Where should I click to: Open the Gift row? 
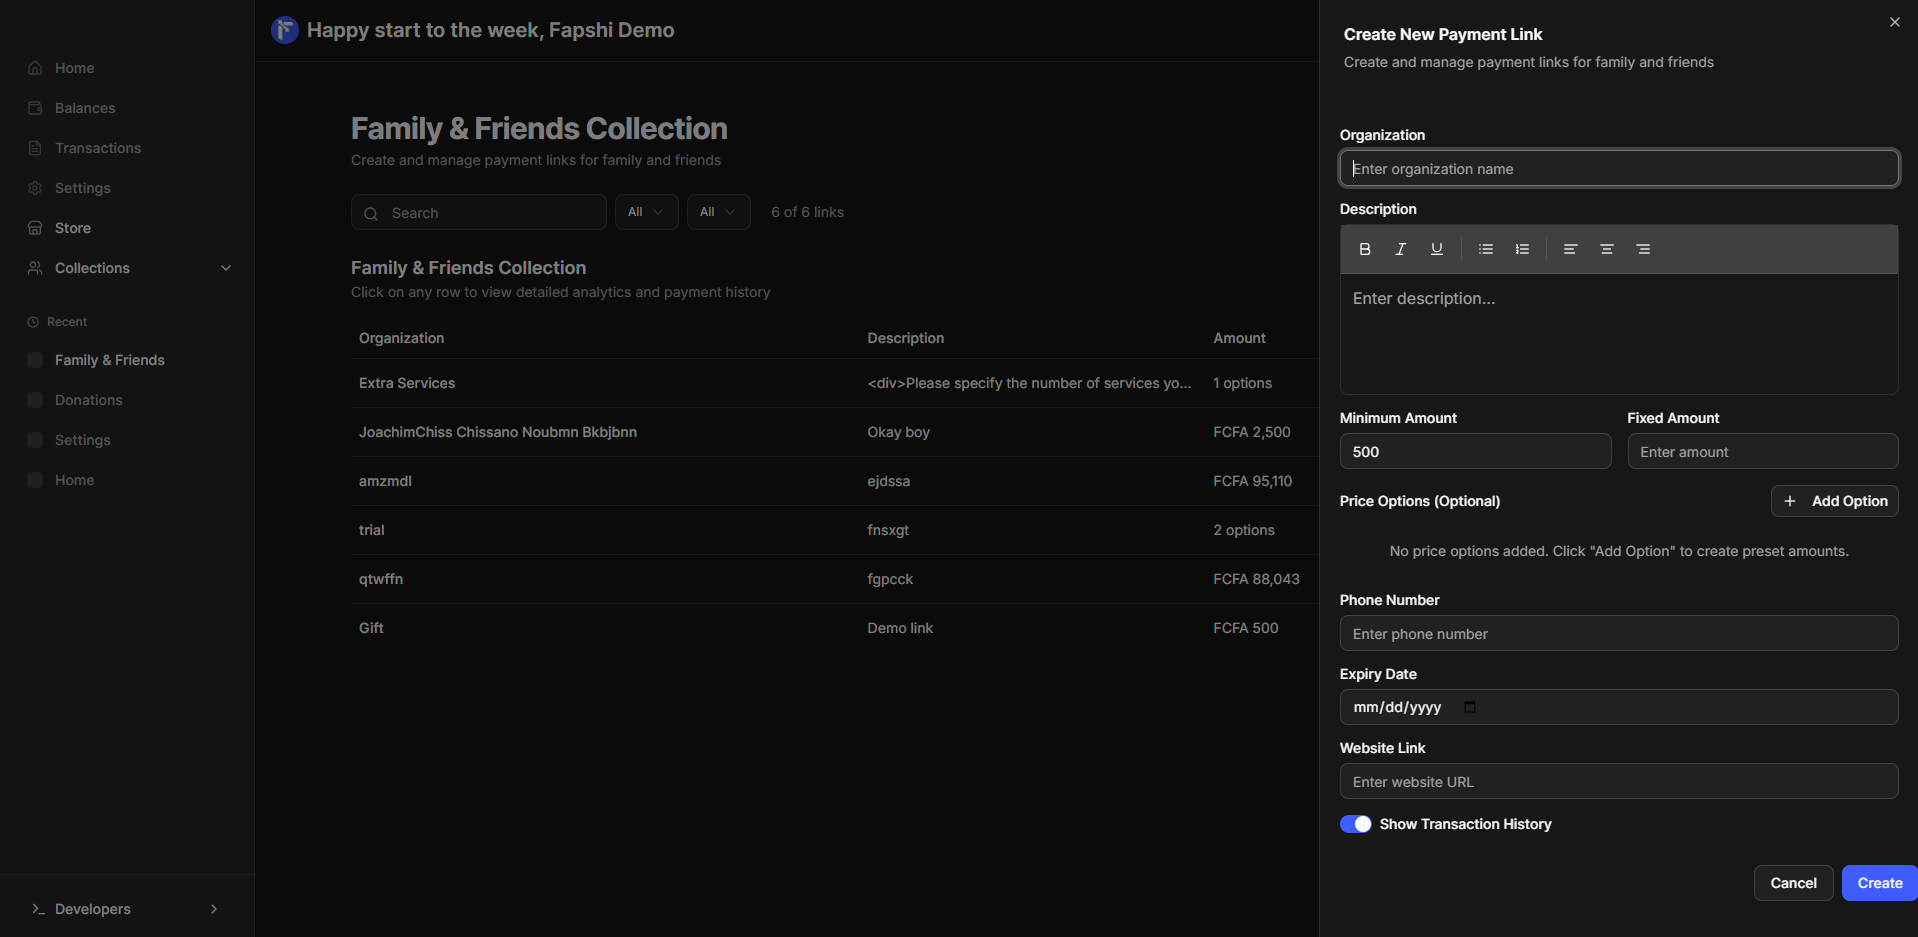pos(834,628)
